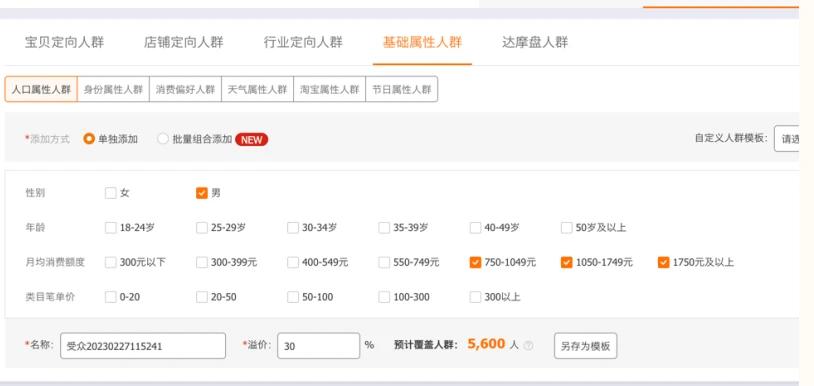Check the 0-20 unit price checkbox
This screenshot has width=814, height=386.
pos(111,297)
